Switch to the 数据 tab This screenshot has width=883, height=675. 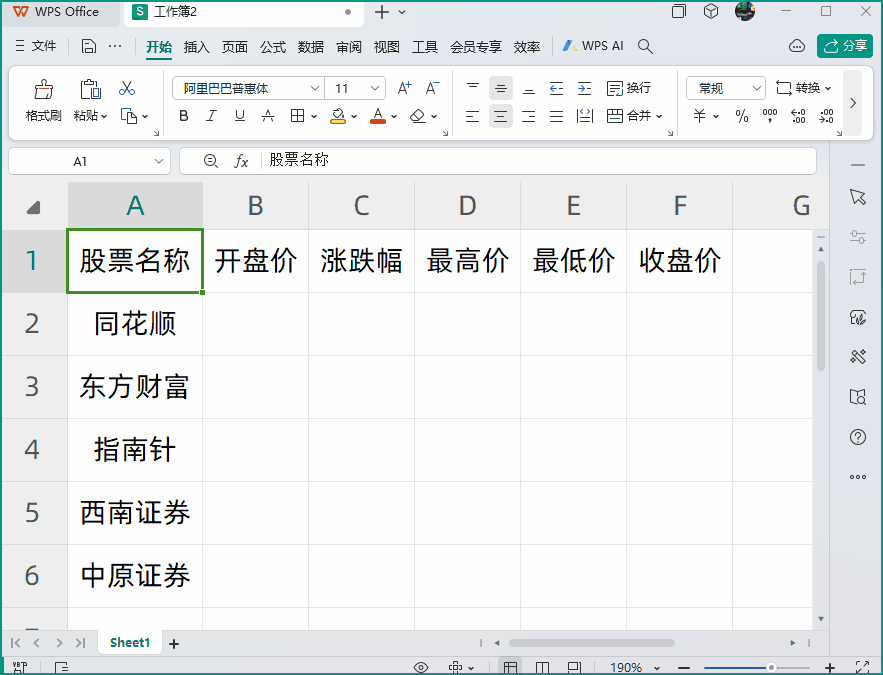[311, 47]
